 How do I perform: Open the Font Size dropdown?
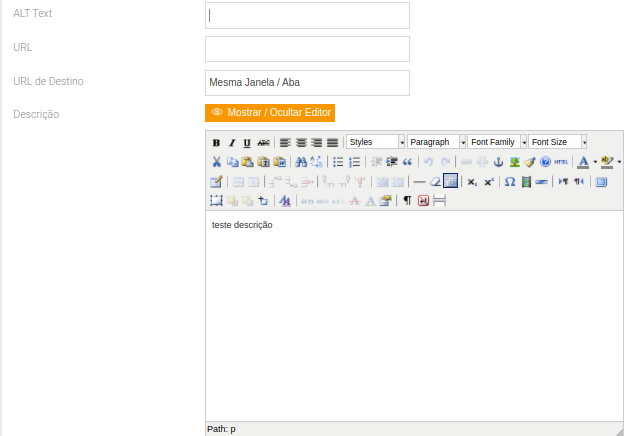[558, 142]
